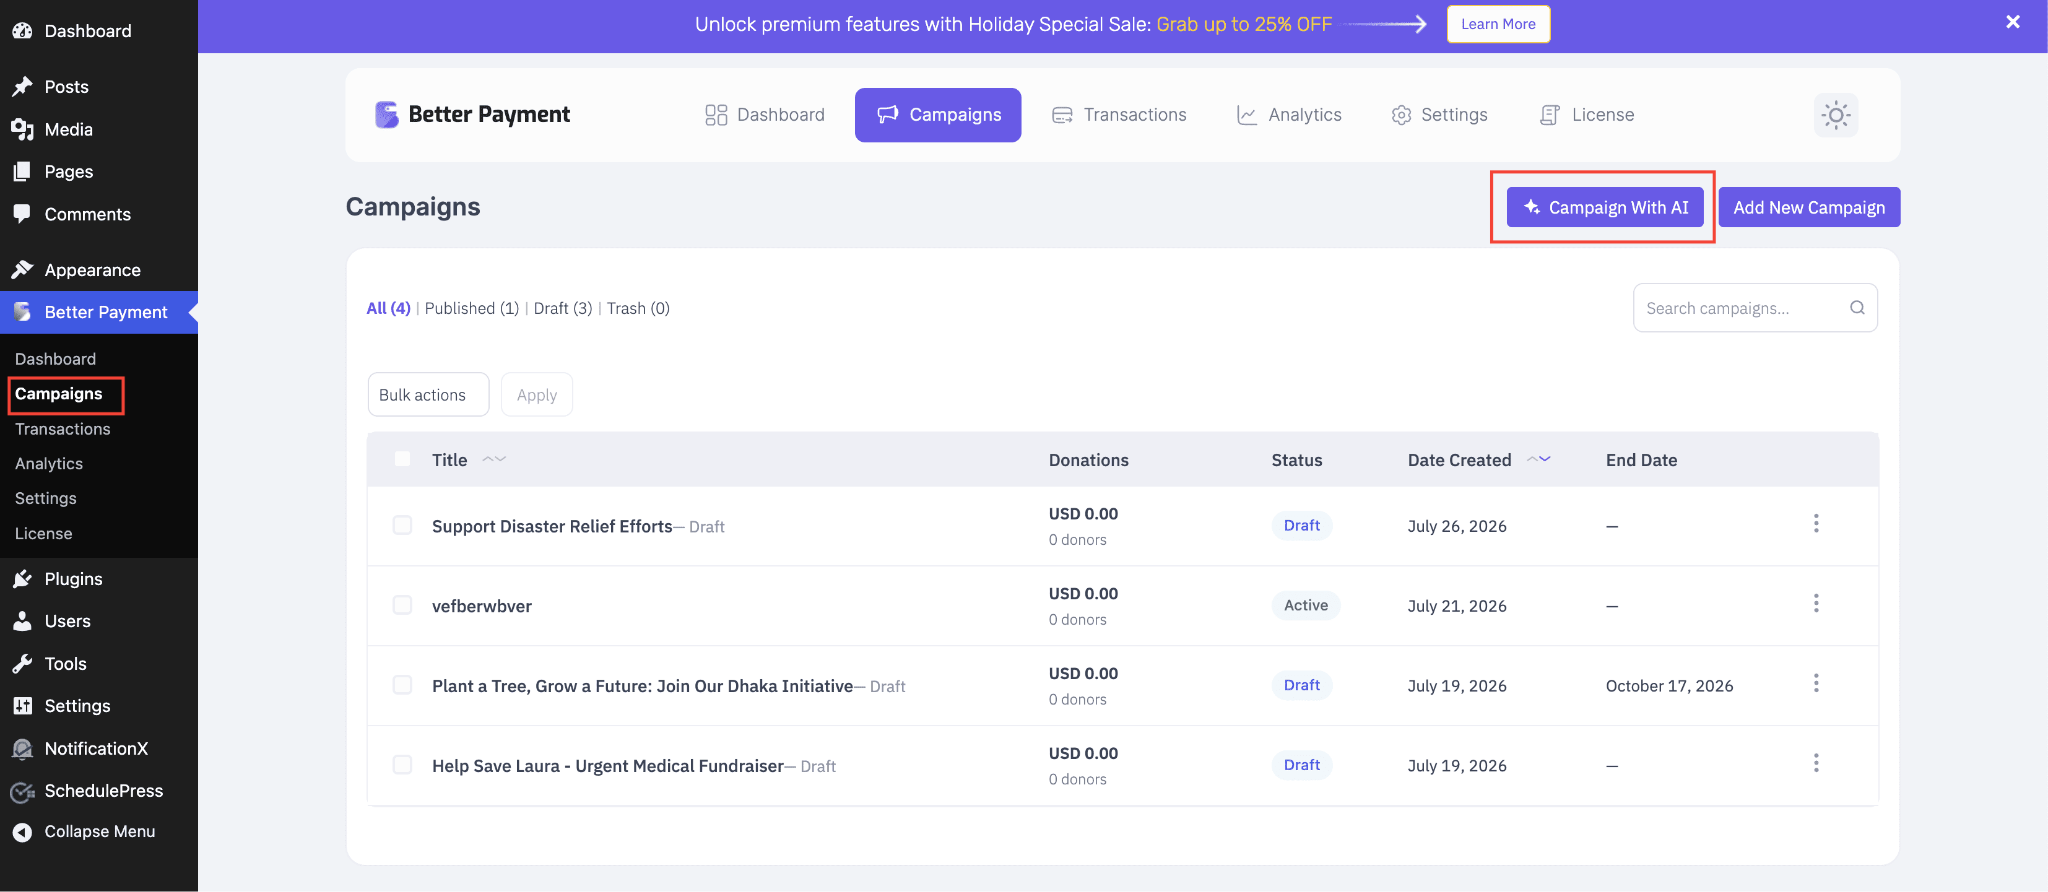
Task: Toggle the light/dark mode sun icon
Action: (x=1836, y=115)
